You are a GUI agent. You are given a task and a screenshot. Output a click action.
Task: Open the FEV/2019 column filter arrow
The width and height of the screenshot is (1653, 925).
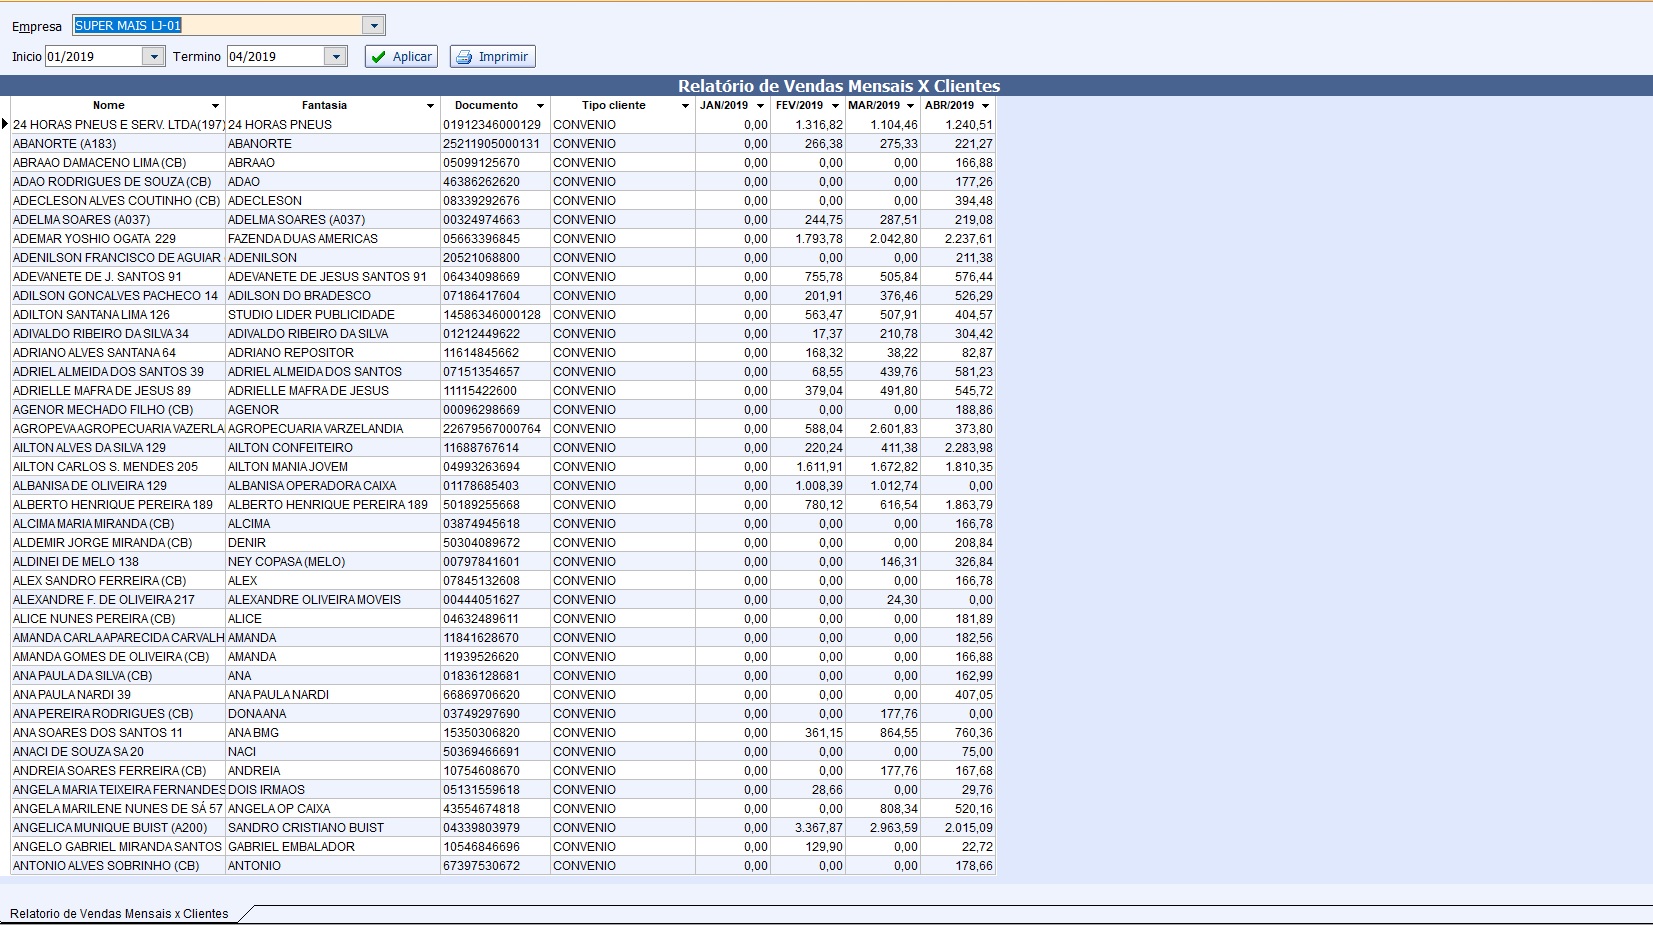coord(835,106)
